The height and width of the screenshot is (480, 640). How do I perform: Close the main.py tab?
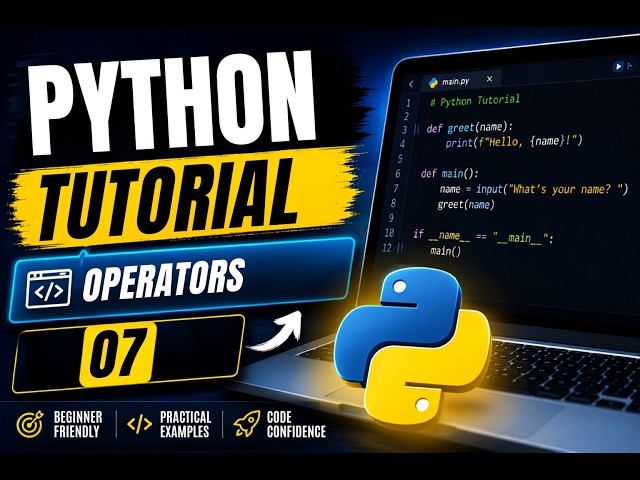[489, 79]
